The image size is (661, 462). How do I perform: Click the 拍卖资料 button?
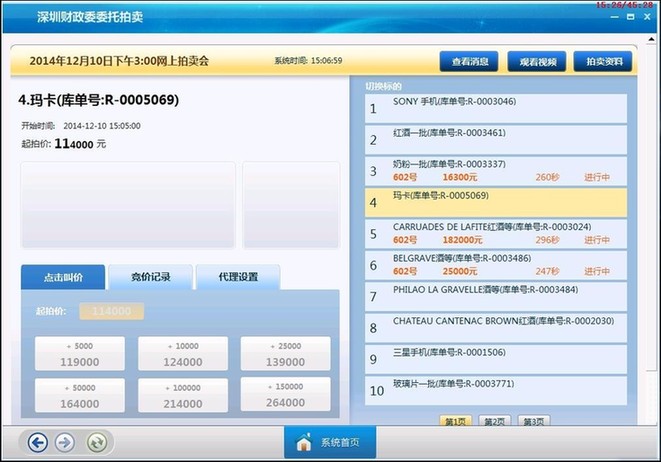click(603, 61)
